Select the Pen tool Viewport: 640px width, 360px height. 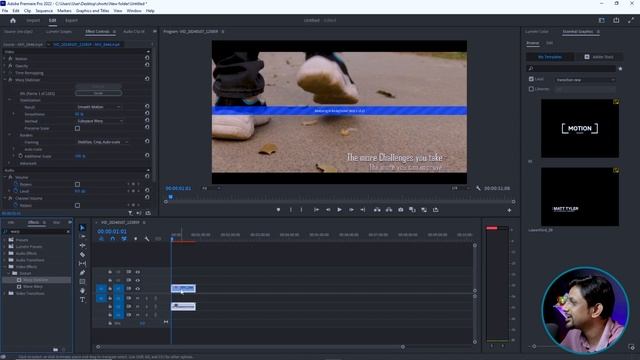82,272
